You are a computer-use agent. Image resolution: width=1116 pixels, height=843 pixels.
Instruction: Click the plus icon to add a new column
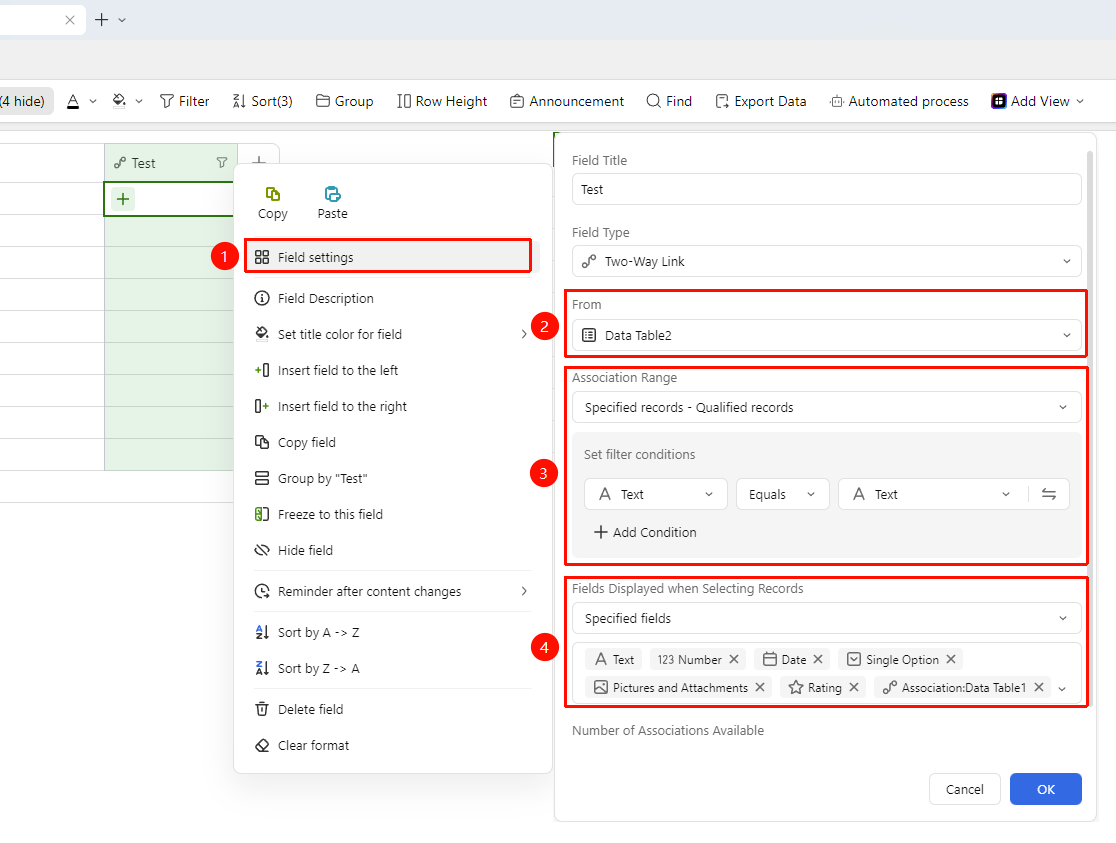259,162
